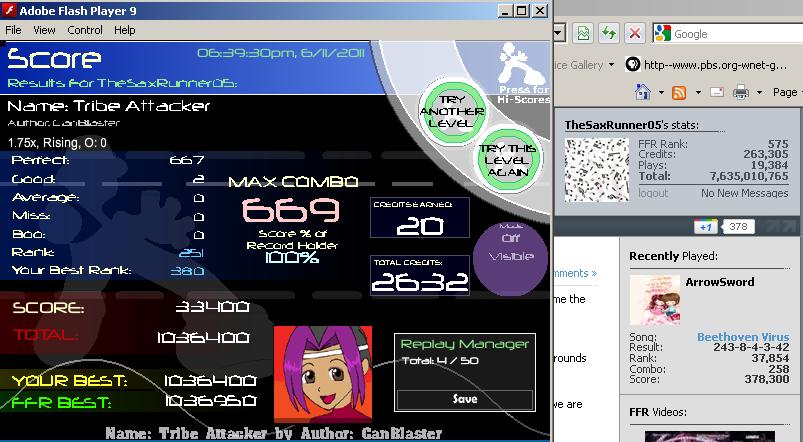This screenshot has width=803, height=442.
Task: Click the Press for Hi-Scores icon
Action: [522, 73]
